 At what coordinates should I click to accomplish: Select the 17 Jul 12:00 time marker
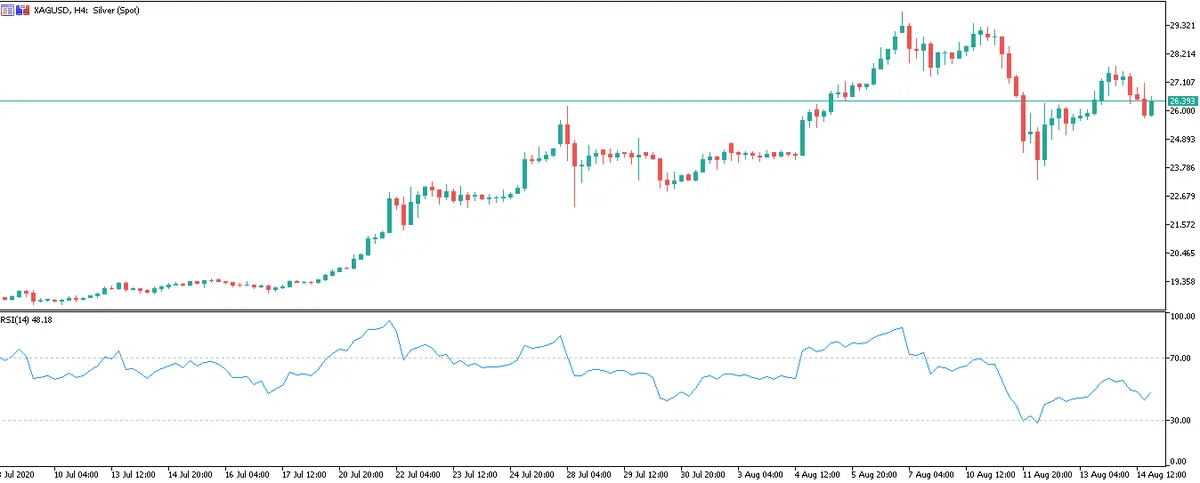(x=305, y=472)
